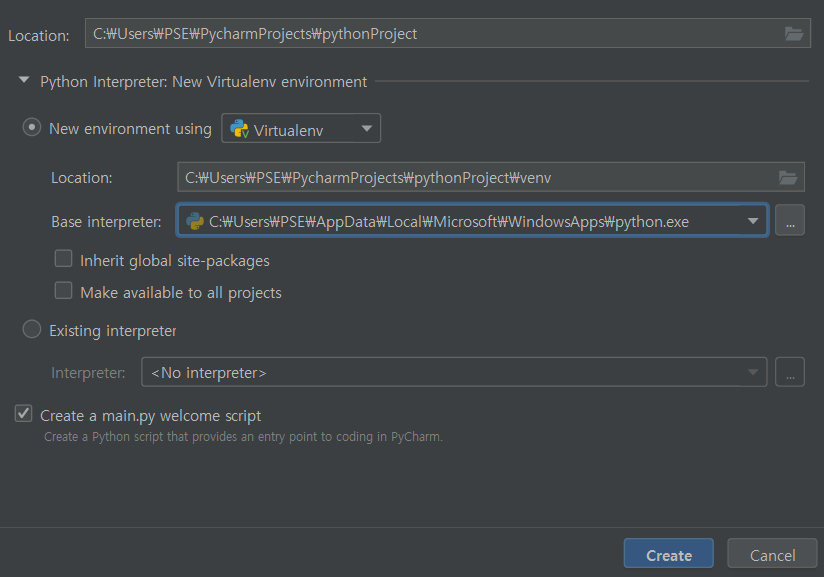Screen dimensions: 824x577
Task: Expand Base interpreter dropdown arrow
Action: click(753, 221)
